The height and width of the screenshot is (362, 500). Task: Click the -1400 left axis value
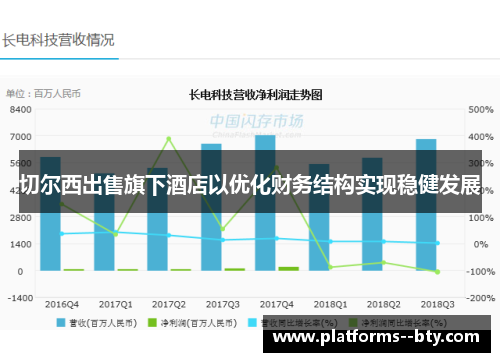(20, 298)
